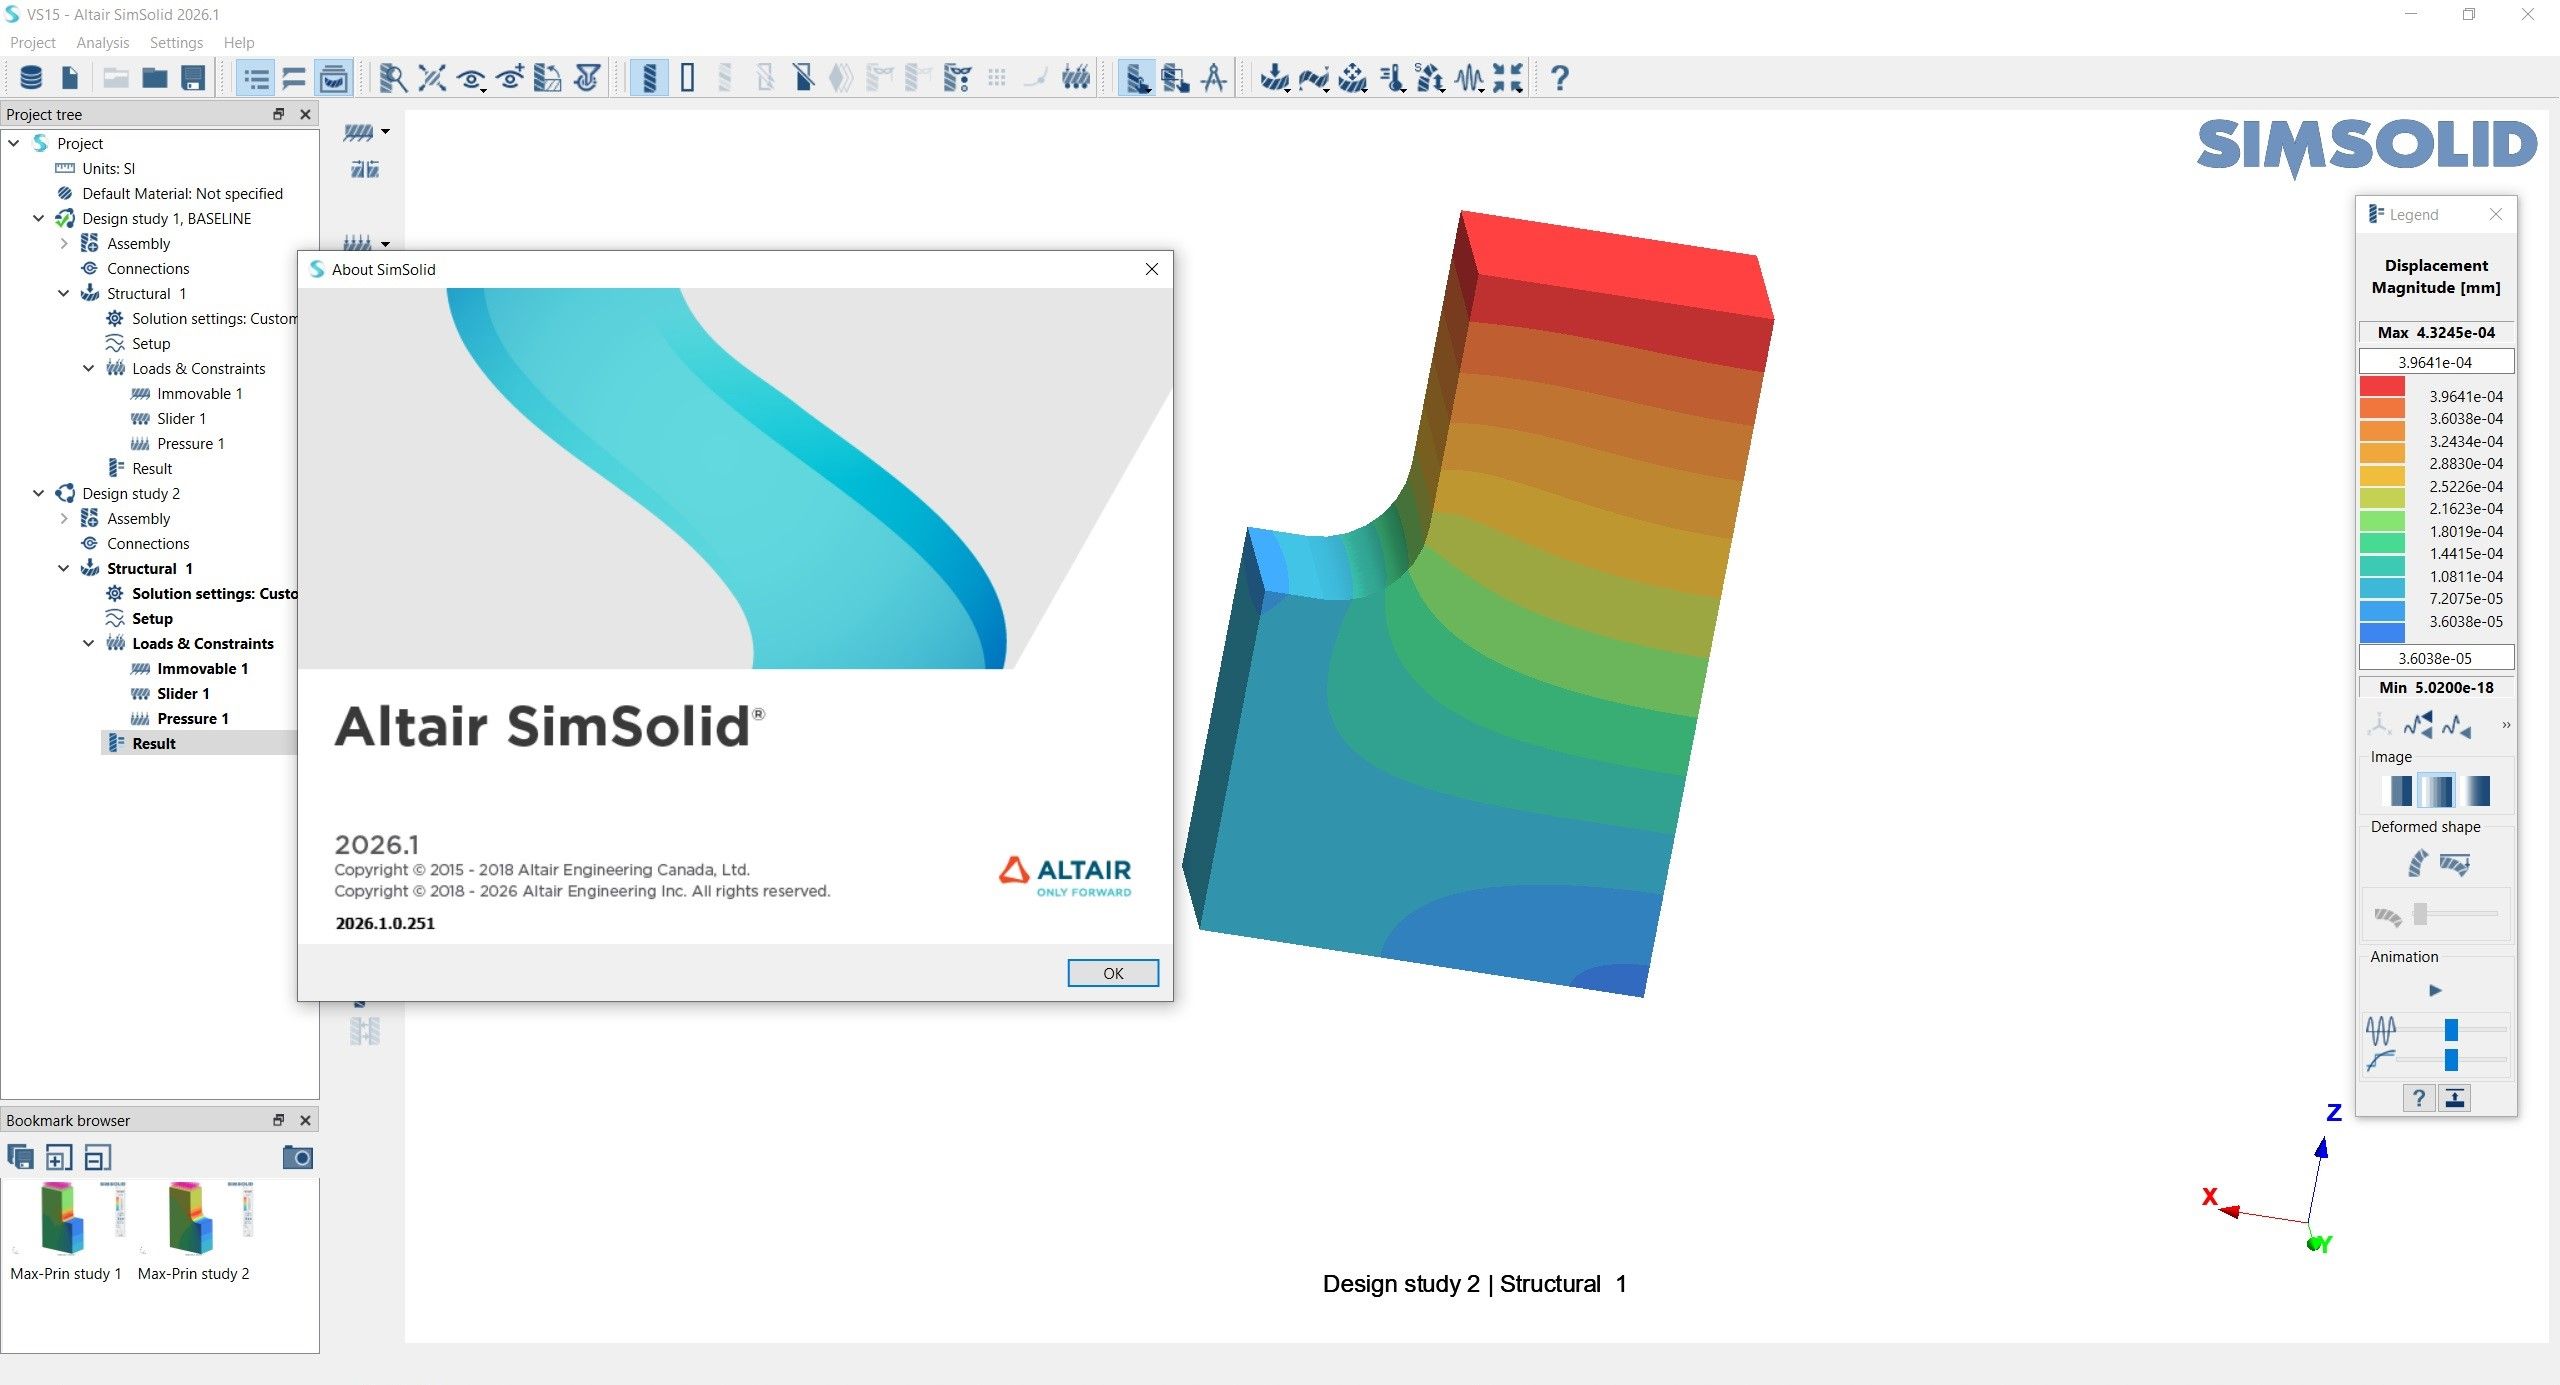Click the four-arrows converge toolbar icon
Image resolution: width=2560 pixels, height=1385 pixels.
click(x=1508, y=77)
